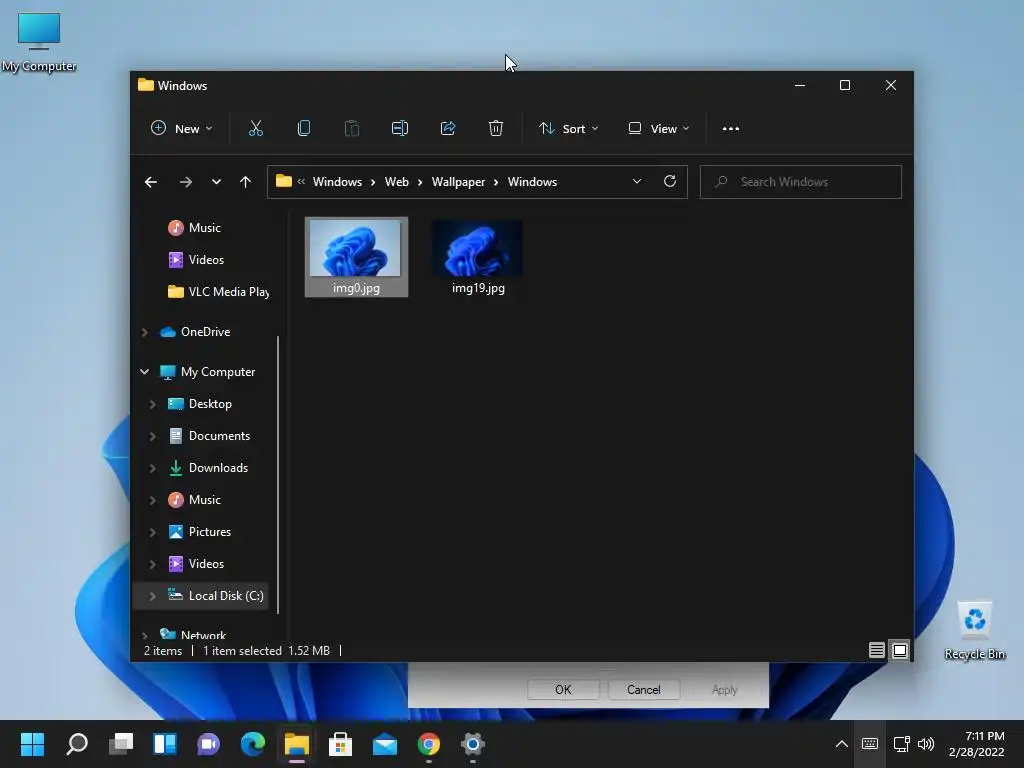Launch Google Chrome from taskbar
1024x768 pixels.
point(428,744)
